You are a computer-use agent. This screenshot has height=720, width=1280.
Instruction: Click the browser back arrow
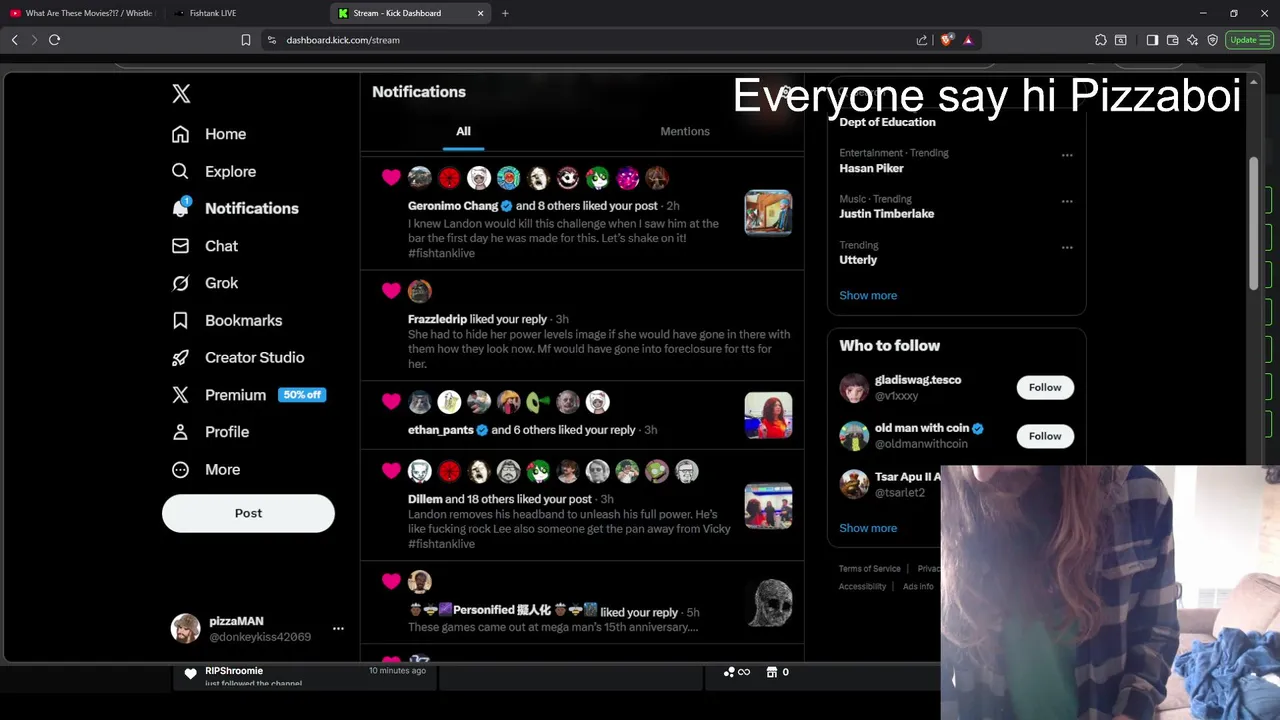(14, 40)
